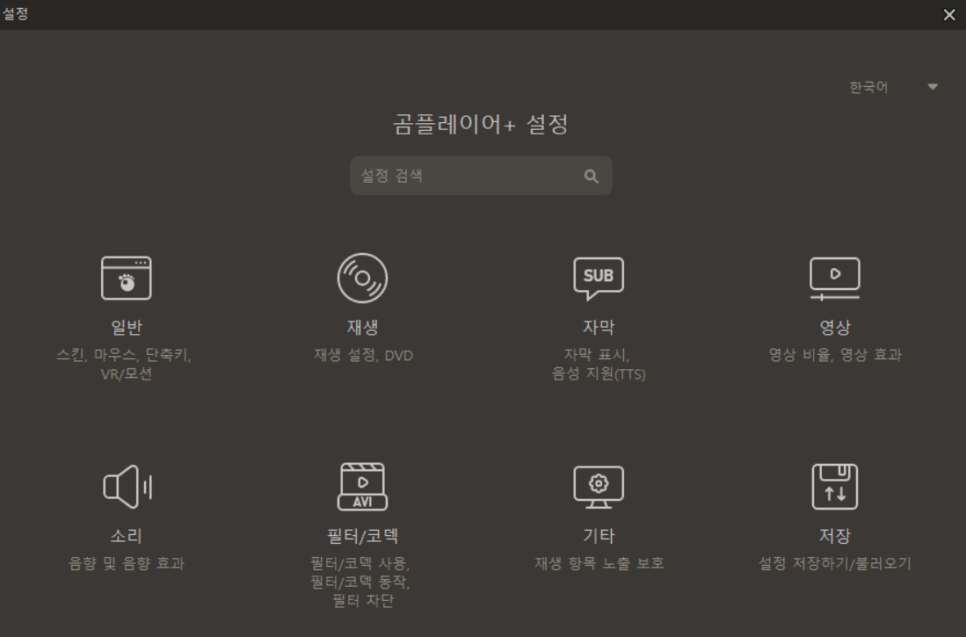Screen dimensions: 966x637
Task: Click the text 자막 표시, 음성 지원(TTS)
Action: pos(598,364)
